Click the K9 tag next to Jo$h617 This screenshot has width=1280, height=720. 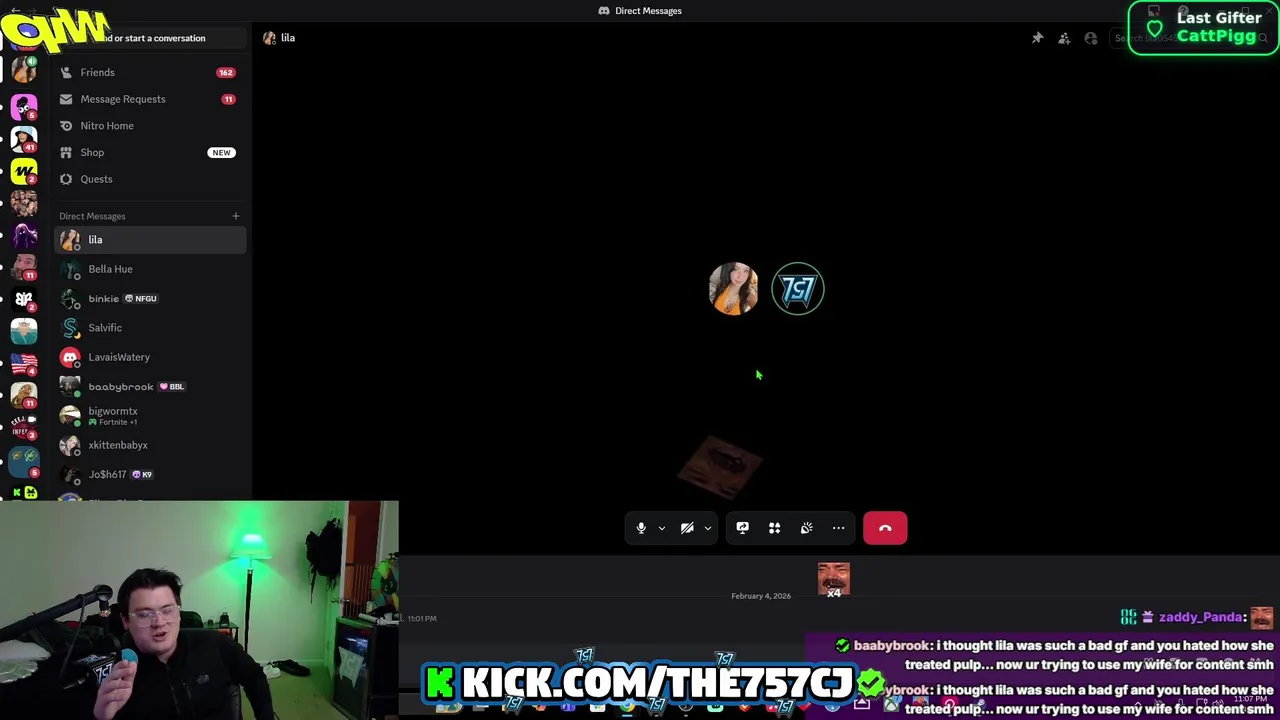tap(143, 474)
